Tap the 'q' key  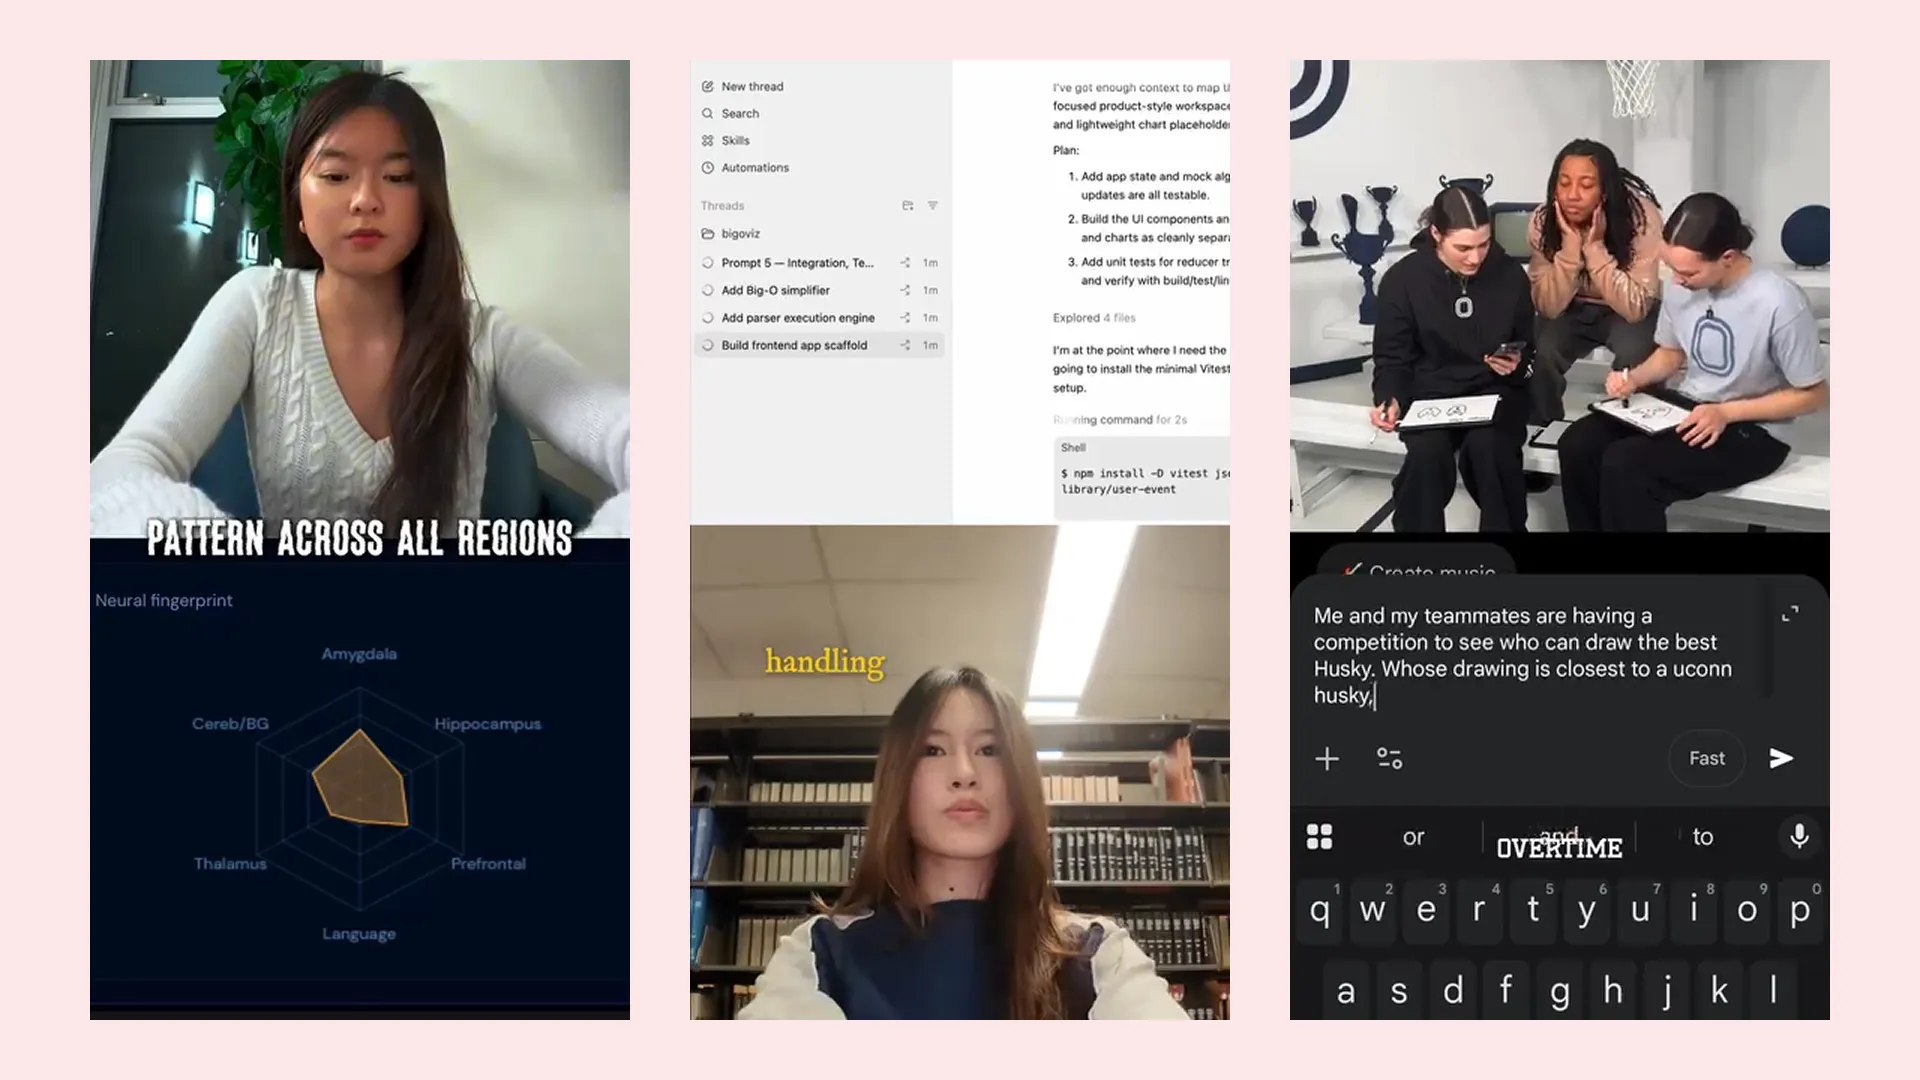(1320, 911)
